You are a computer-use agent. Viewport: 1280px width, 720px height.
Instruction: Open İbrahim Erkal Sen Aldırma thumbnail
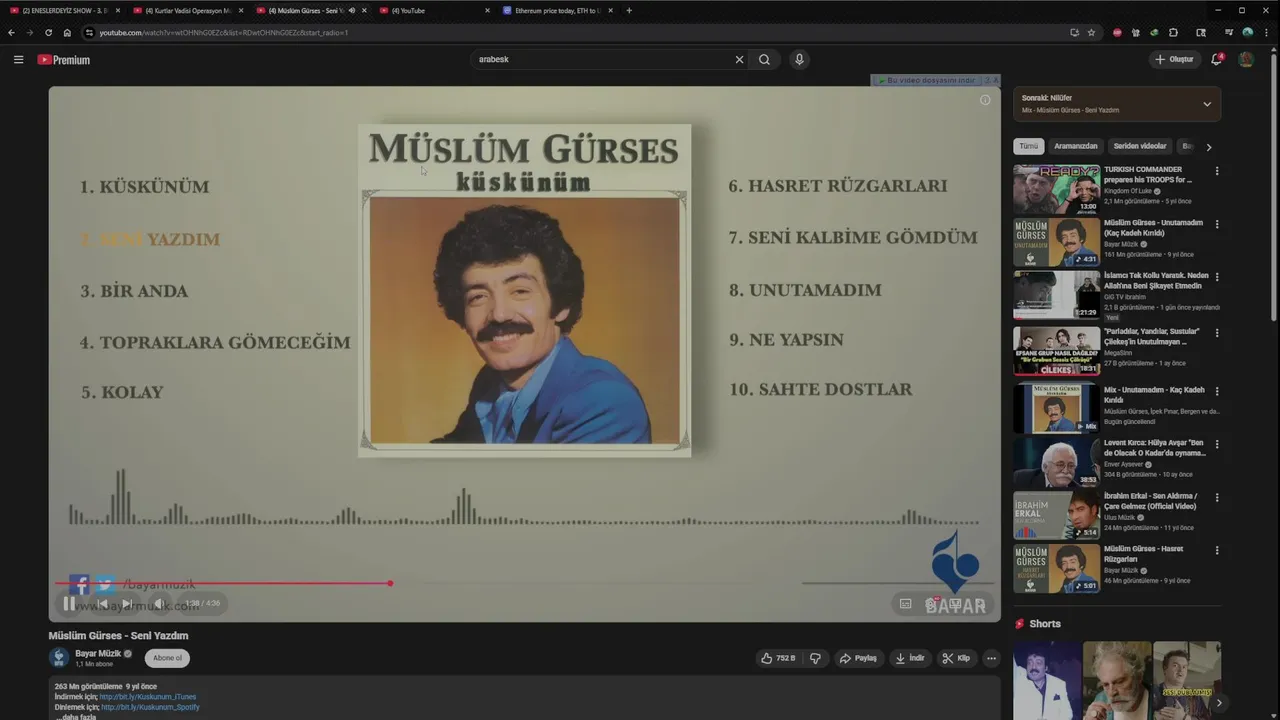(x=1056, y=515)
